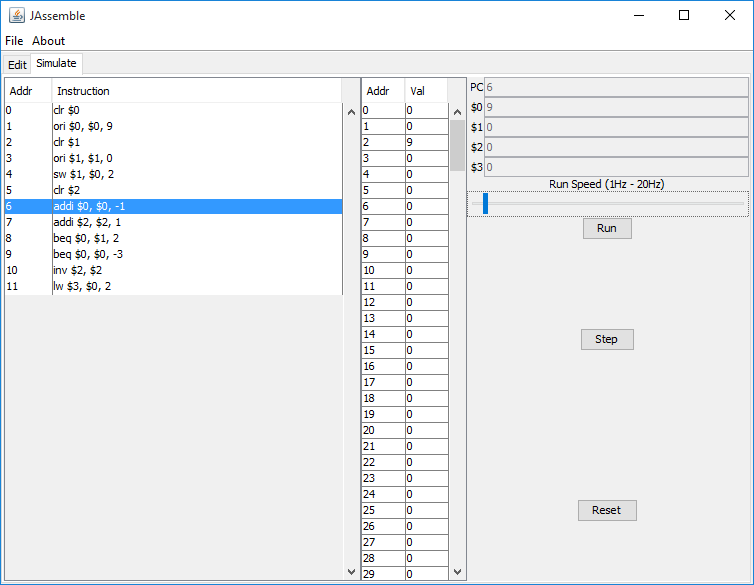Select instruction 'ori $1, $1, 0'

coord(173,158)
